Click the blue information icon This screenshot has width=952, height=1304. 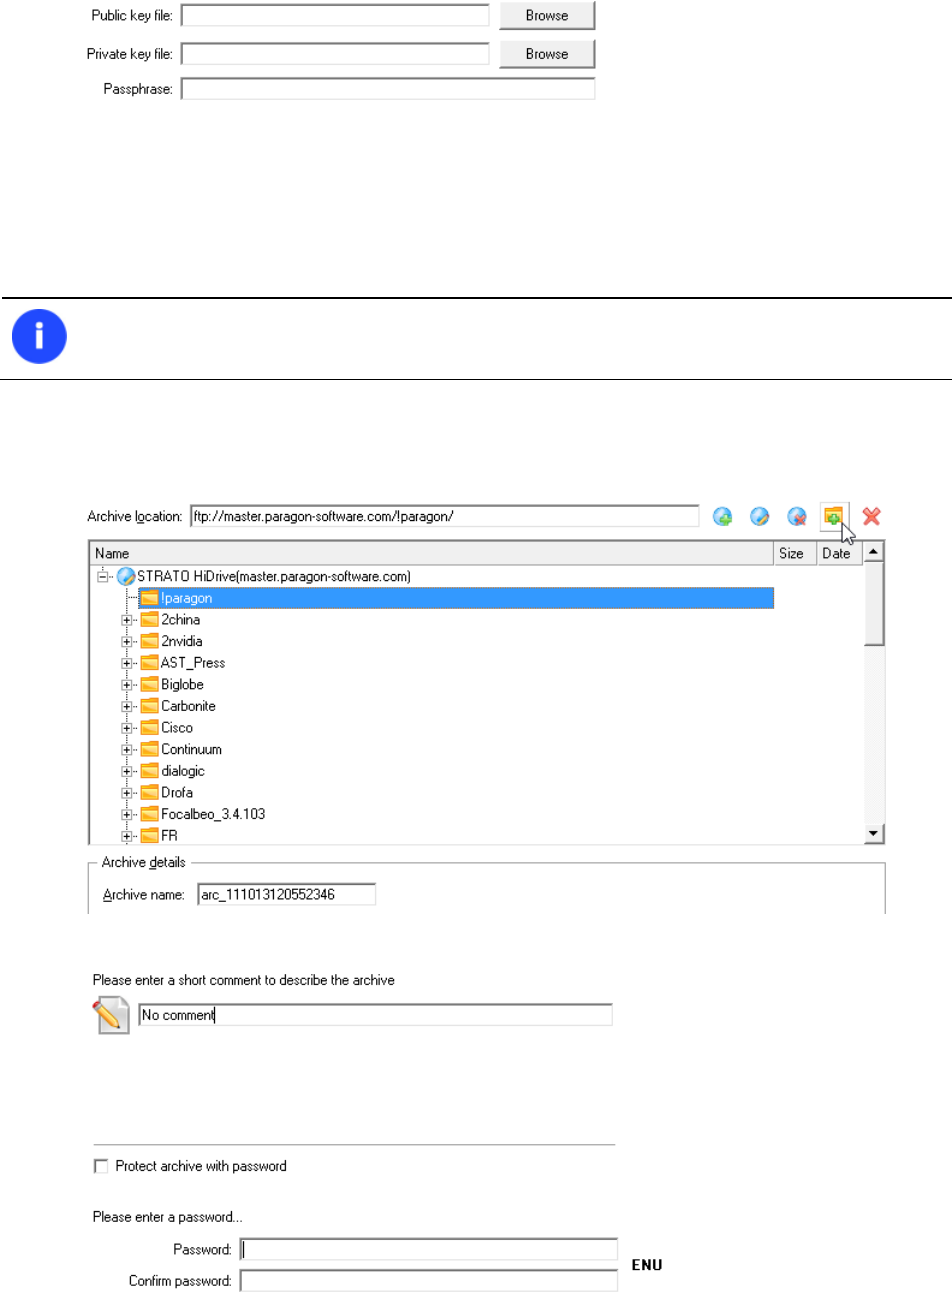coord(39,336)
